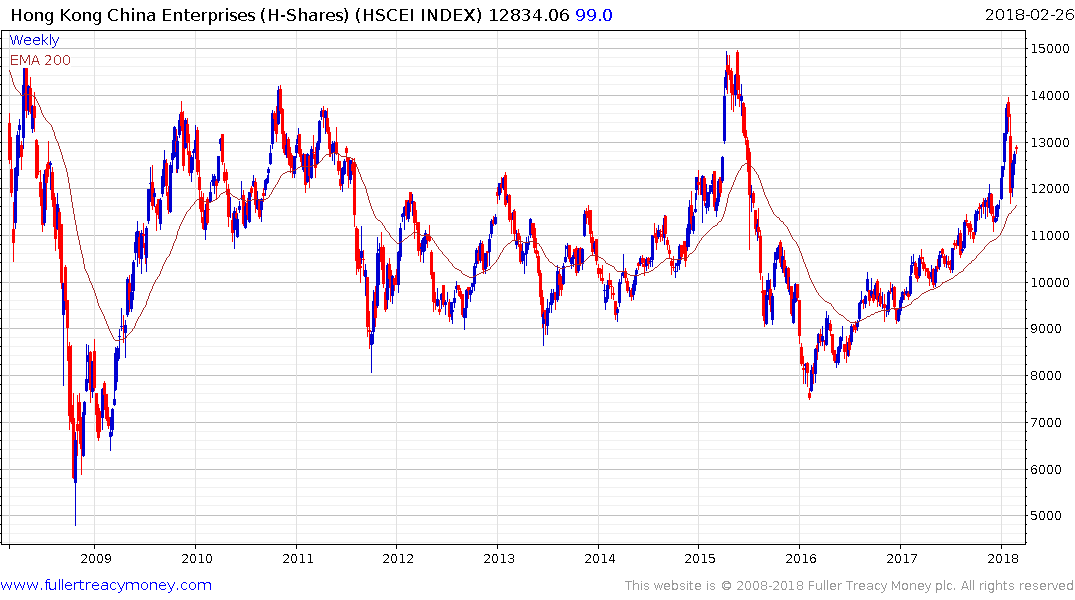Click the 2009 year axis label
This screenshot has height=600, width=1075.
[95, 558]
